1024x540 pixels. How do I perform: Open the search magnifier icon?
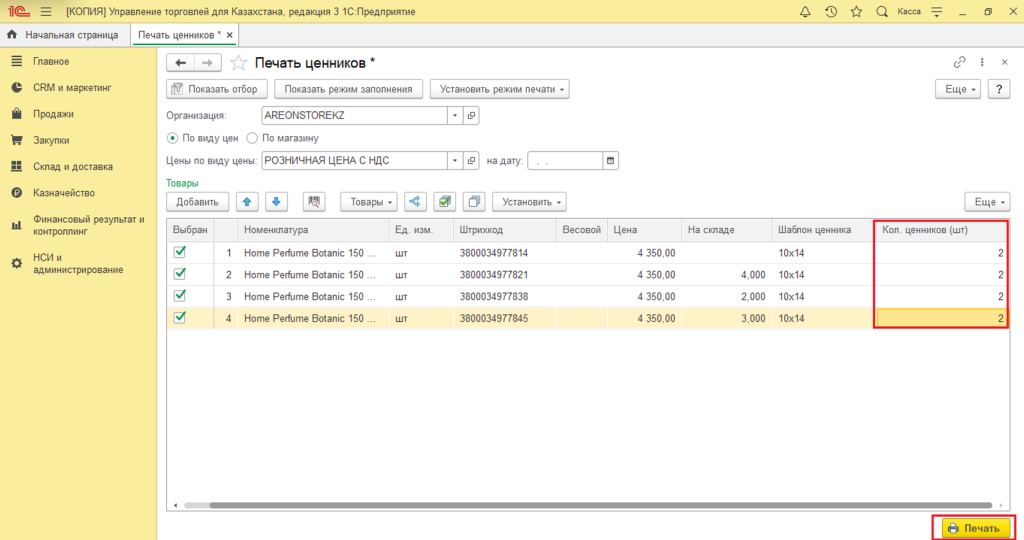coord(882,12)
